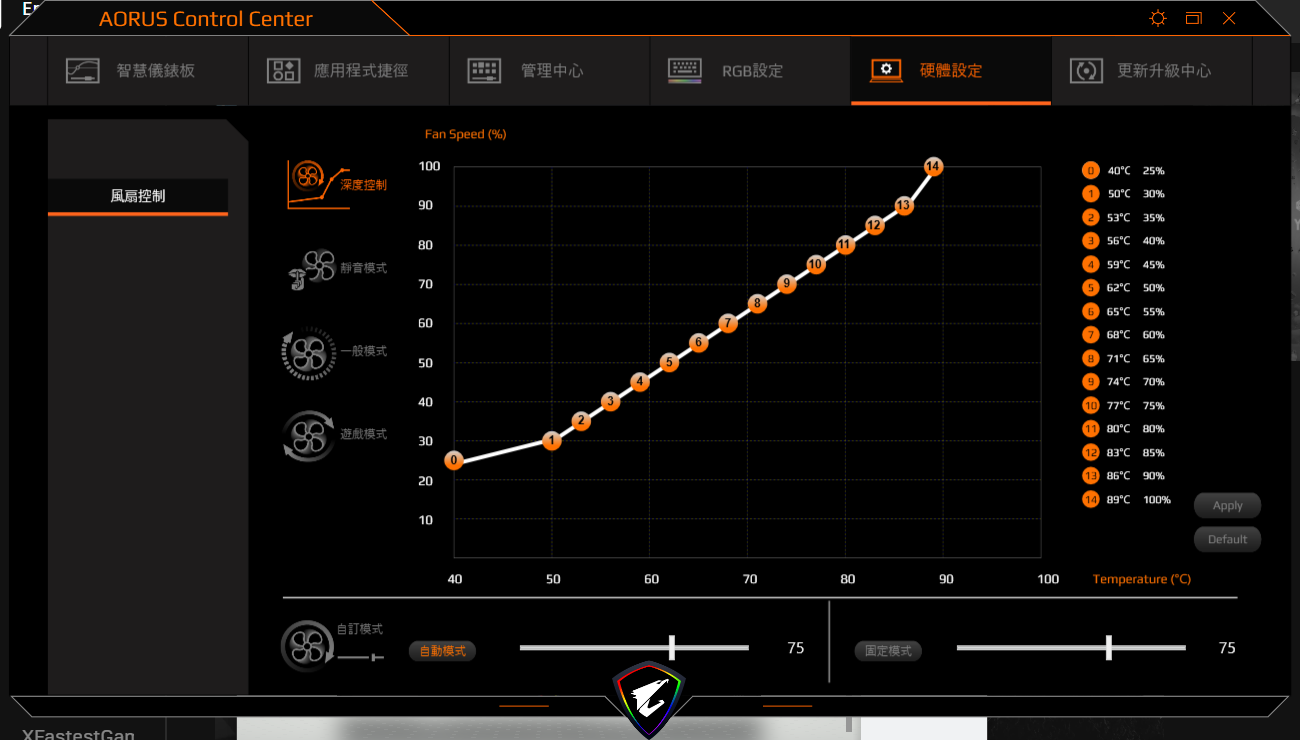
Task: Click legend entry 1 with 50°C 30%
Action: click(1124, 194)
